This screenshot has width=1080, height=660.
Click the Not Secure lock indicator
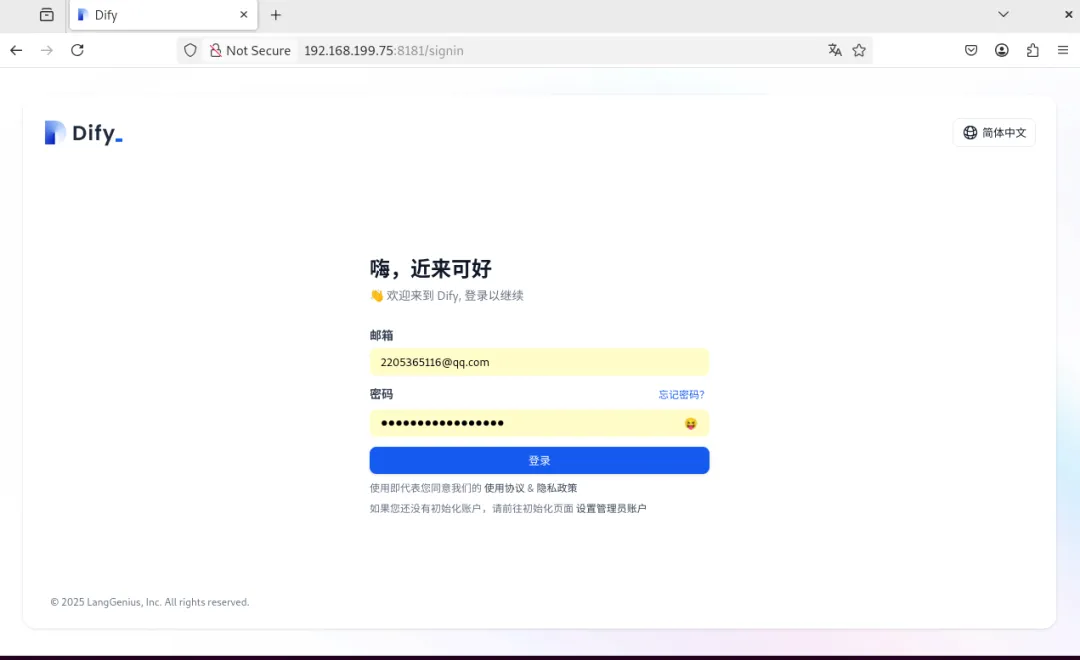250,50
